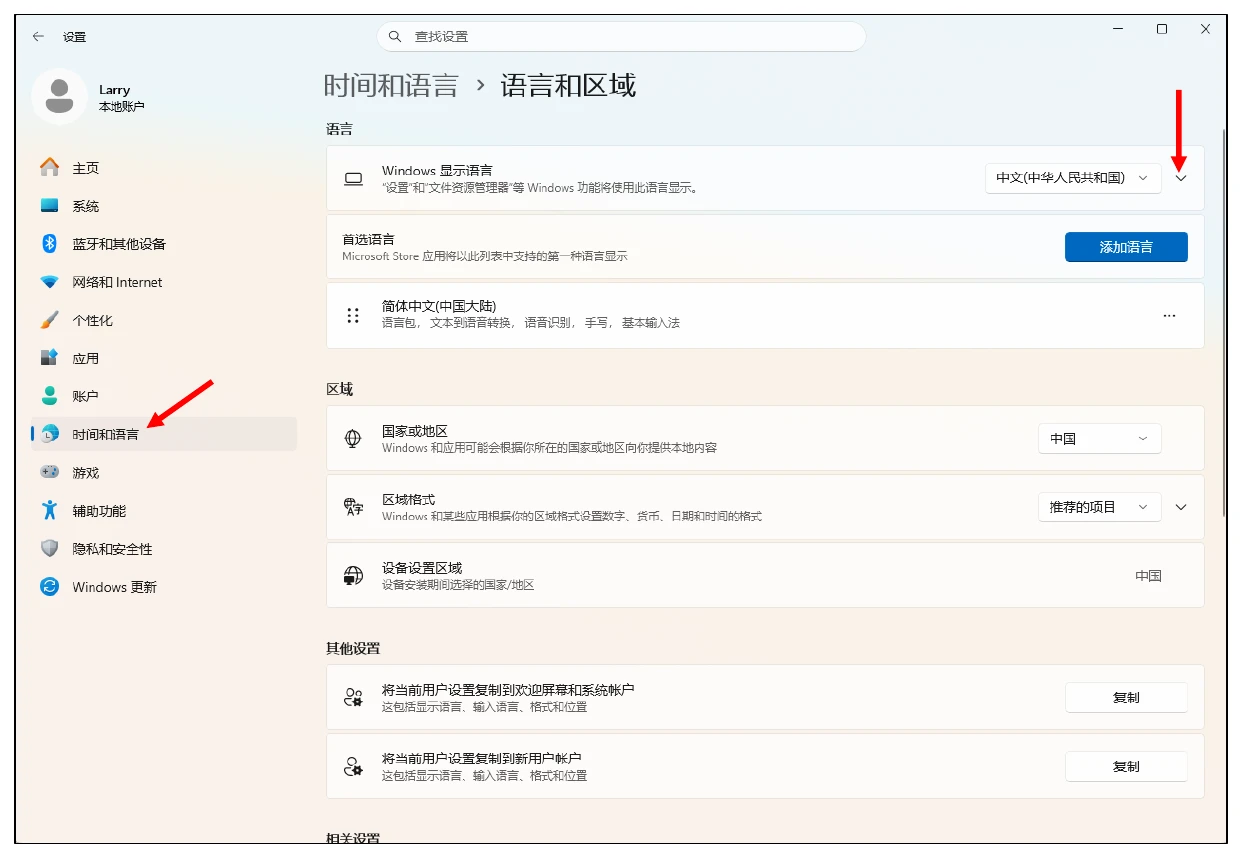This screenshot has width=1242, height=858.
Task: Click the 主页 house icon
Action: coord(49,168)
